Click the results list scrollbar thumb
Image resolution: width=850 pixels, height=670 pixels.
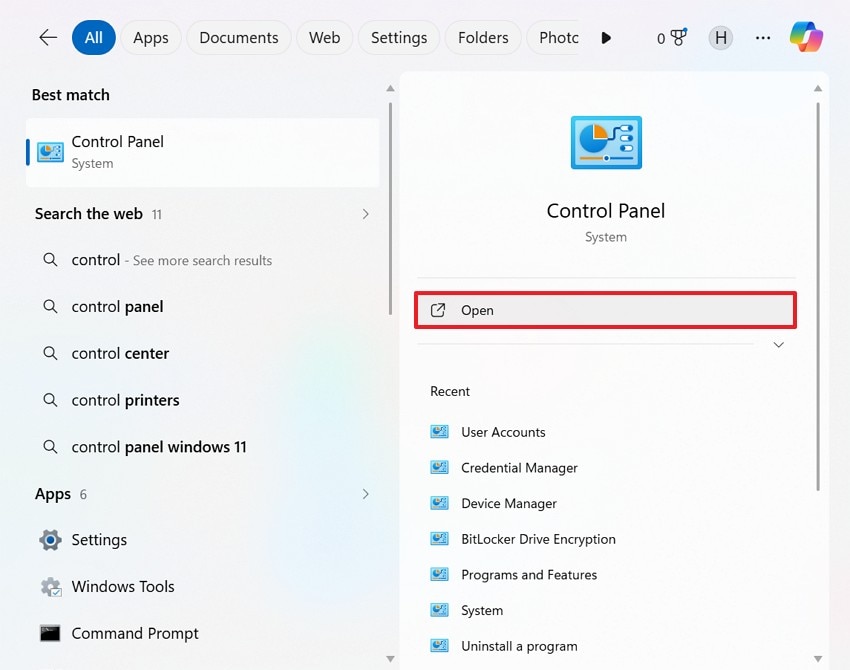tap(390, 208)
